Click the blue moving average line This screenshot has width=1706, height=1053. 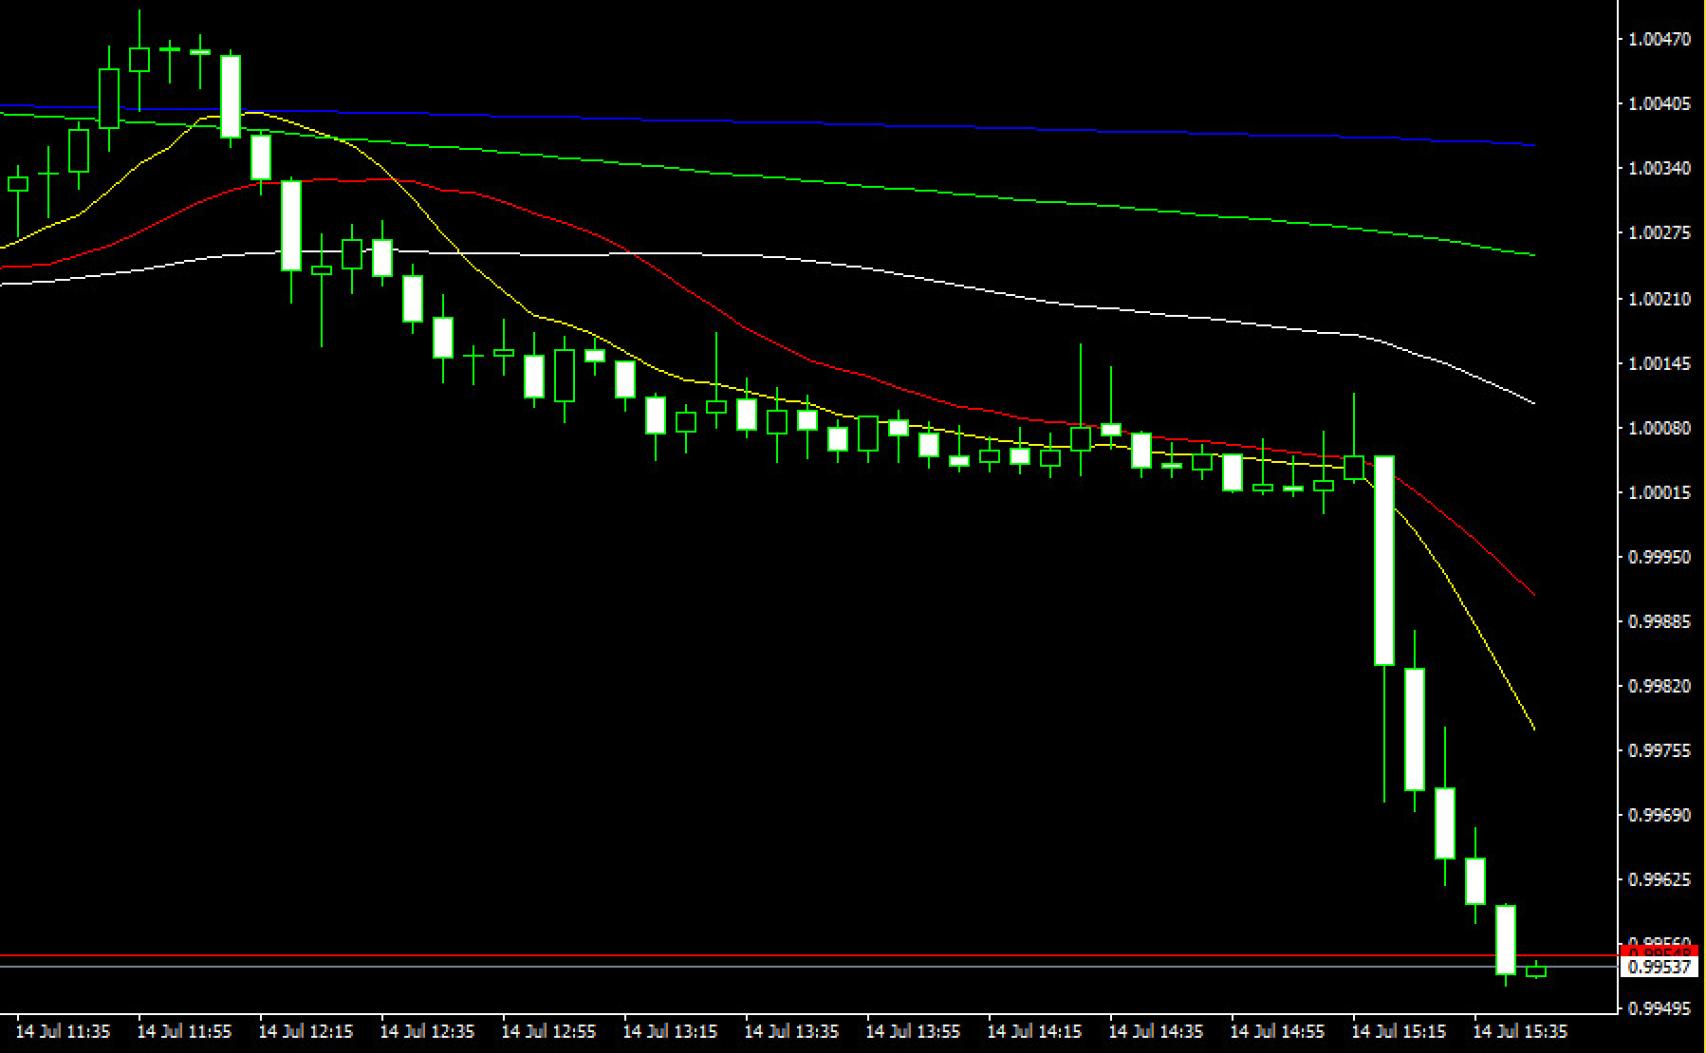[900, 124]
